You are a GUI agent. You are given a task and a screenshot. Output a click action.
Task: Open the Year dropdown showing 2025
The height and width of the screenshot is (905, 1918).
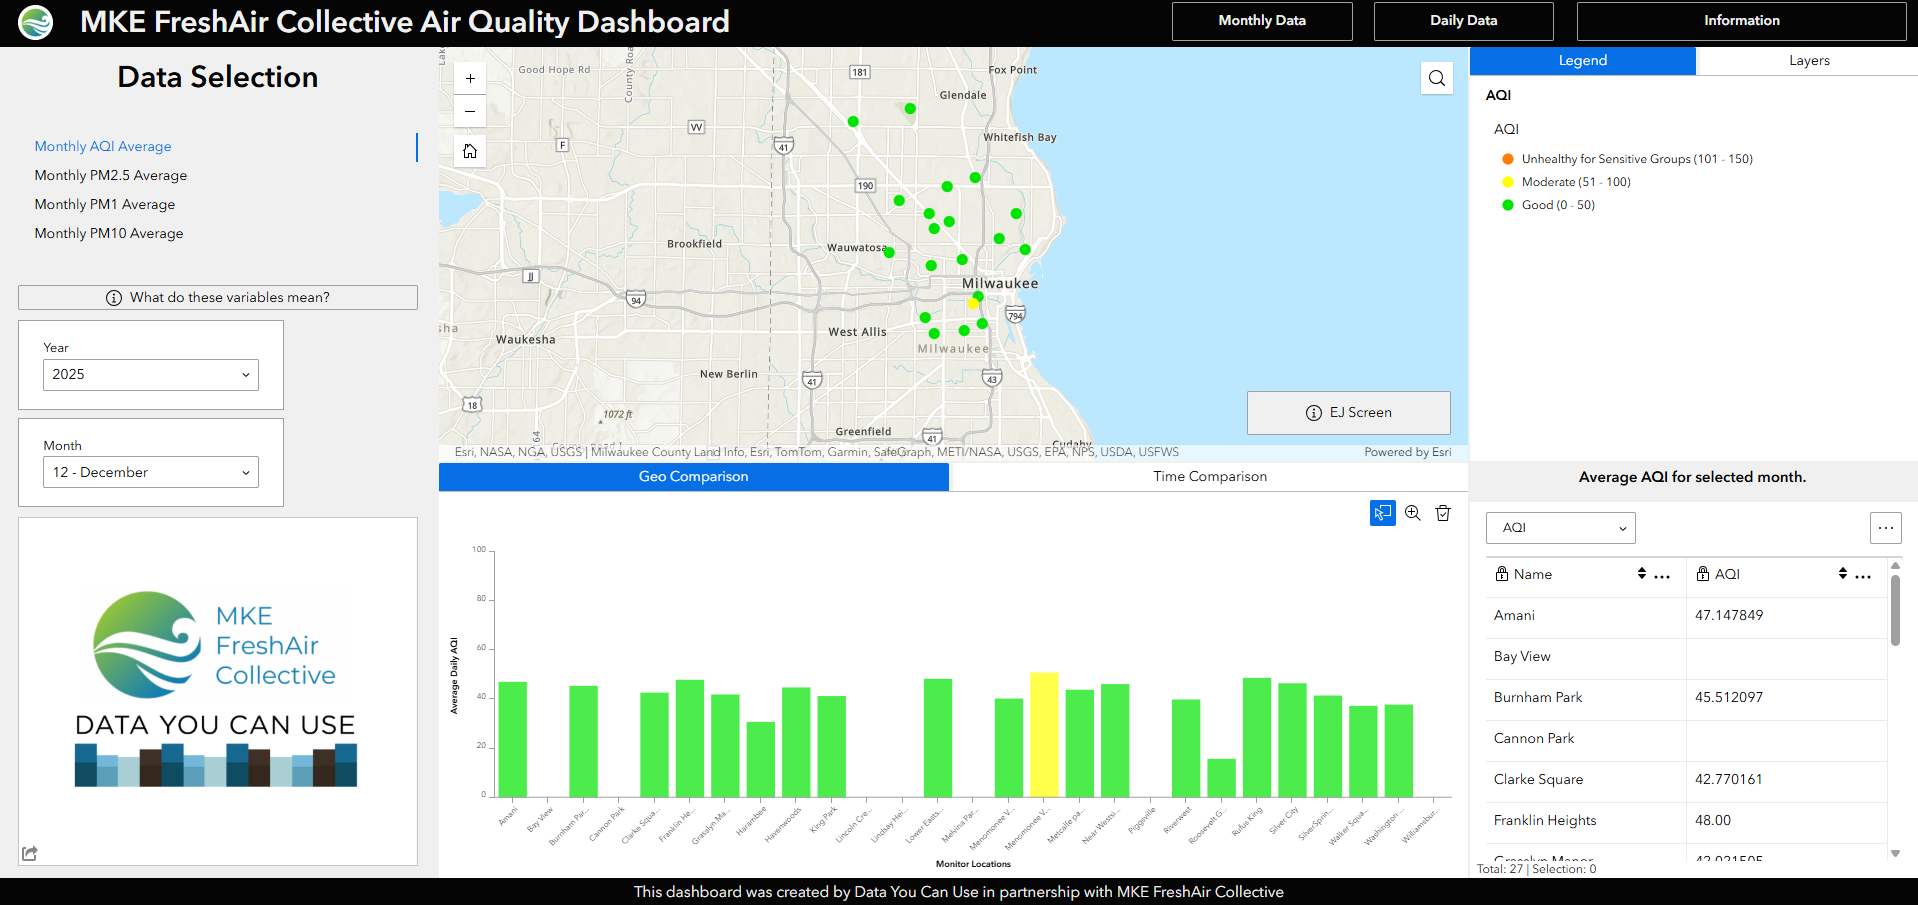coord(151,375)
